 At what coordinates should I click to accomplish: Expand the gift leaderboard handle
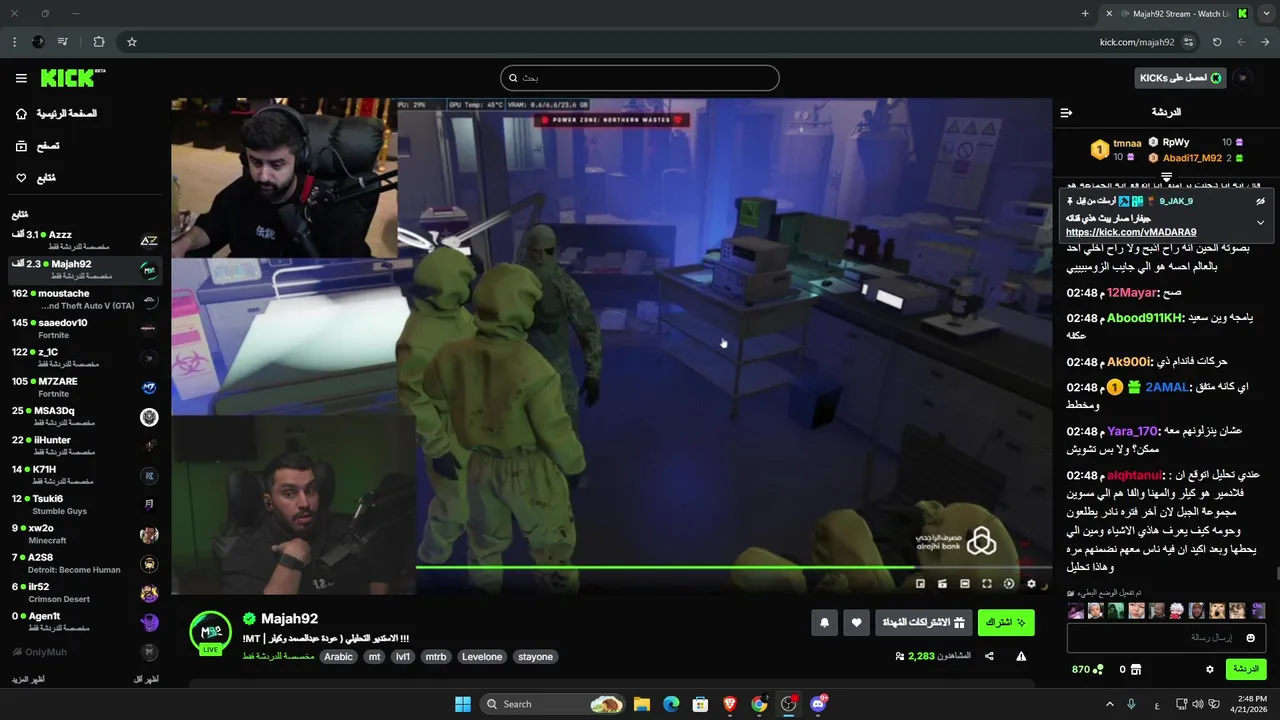tap(1166, 176)
